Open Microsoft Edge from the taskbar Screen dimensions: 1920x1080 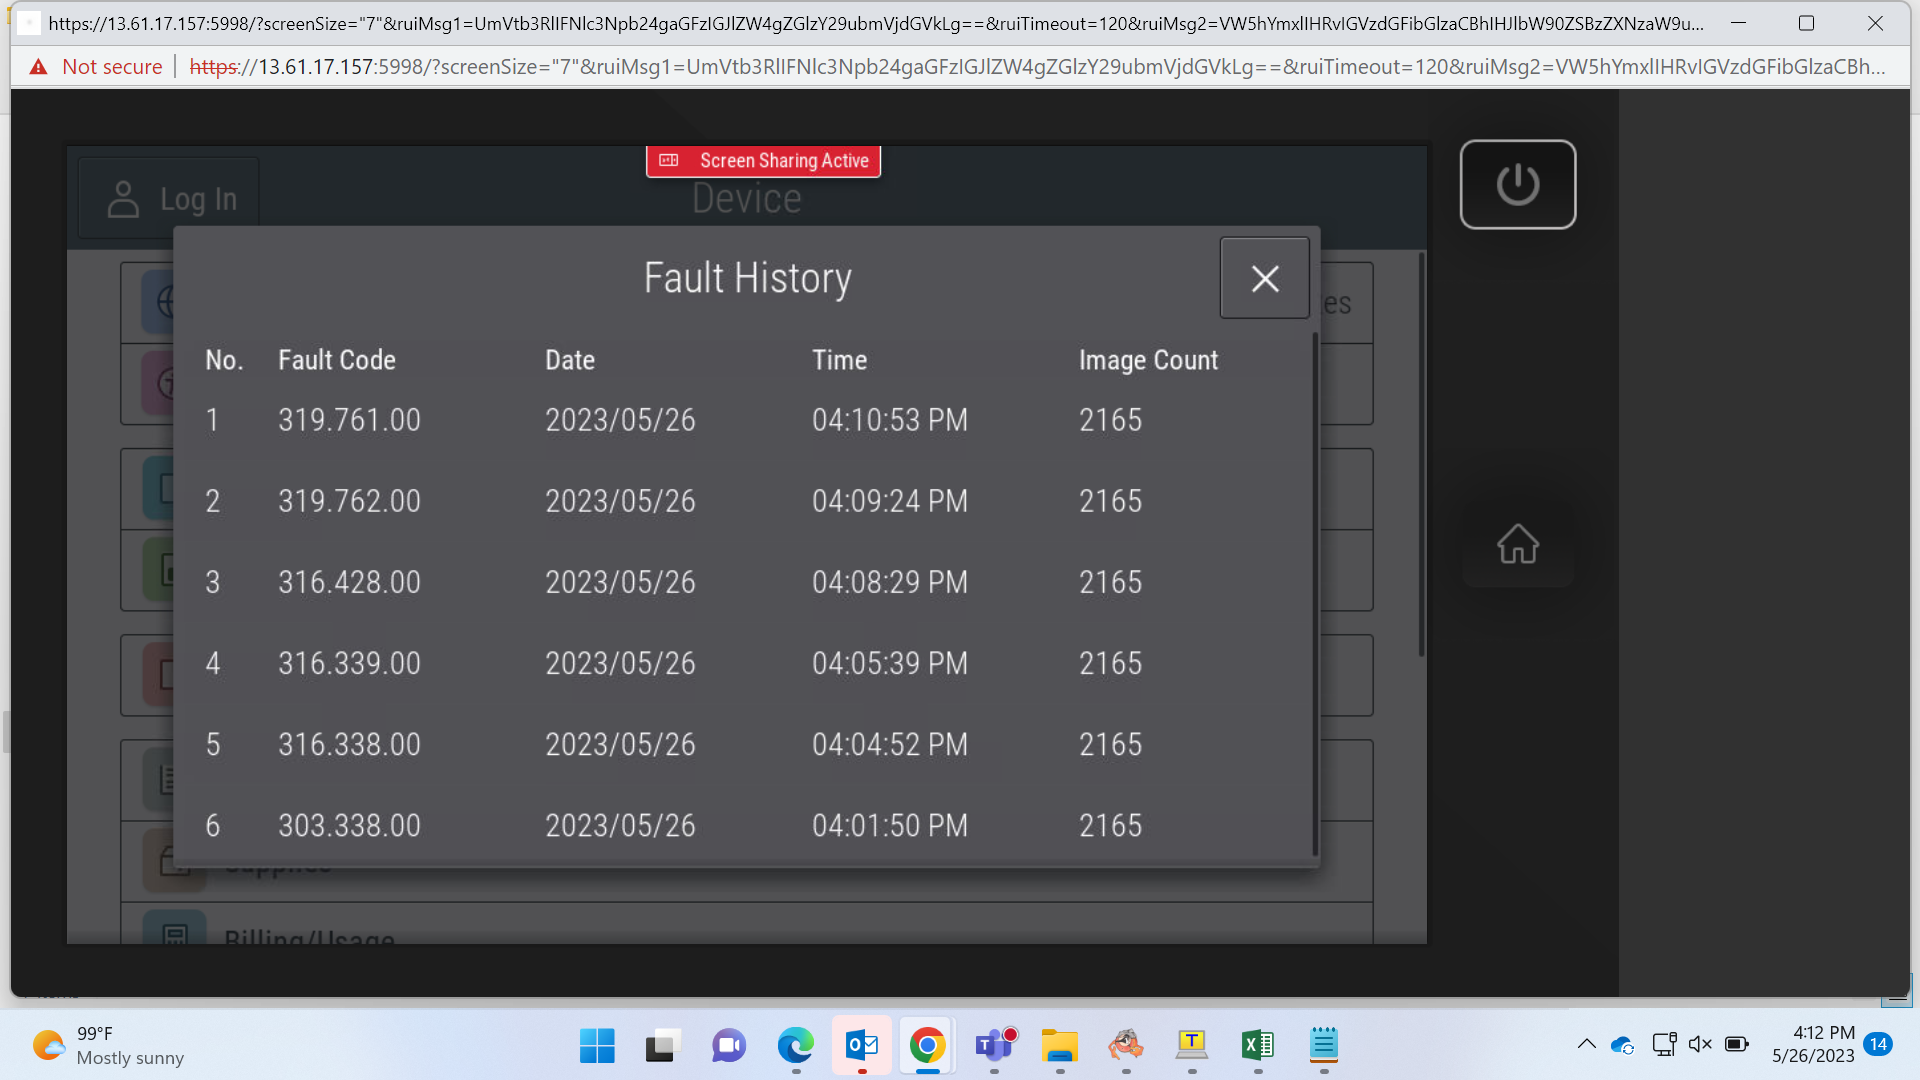click(x=796, y=1046)
